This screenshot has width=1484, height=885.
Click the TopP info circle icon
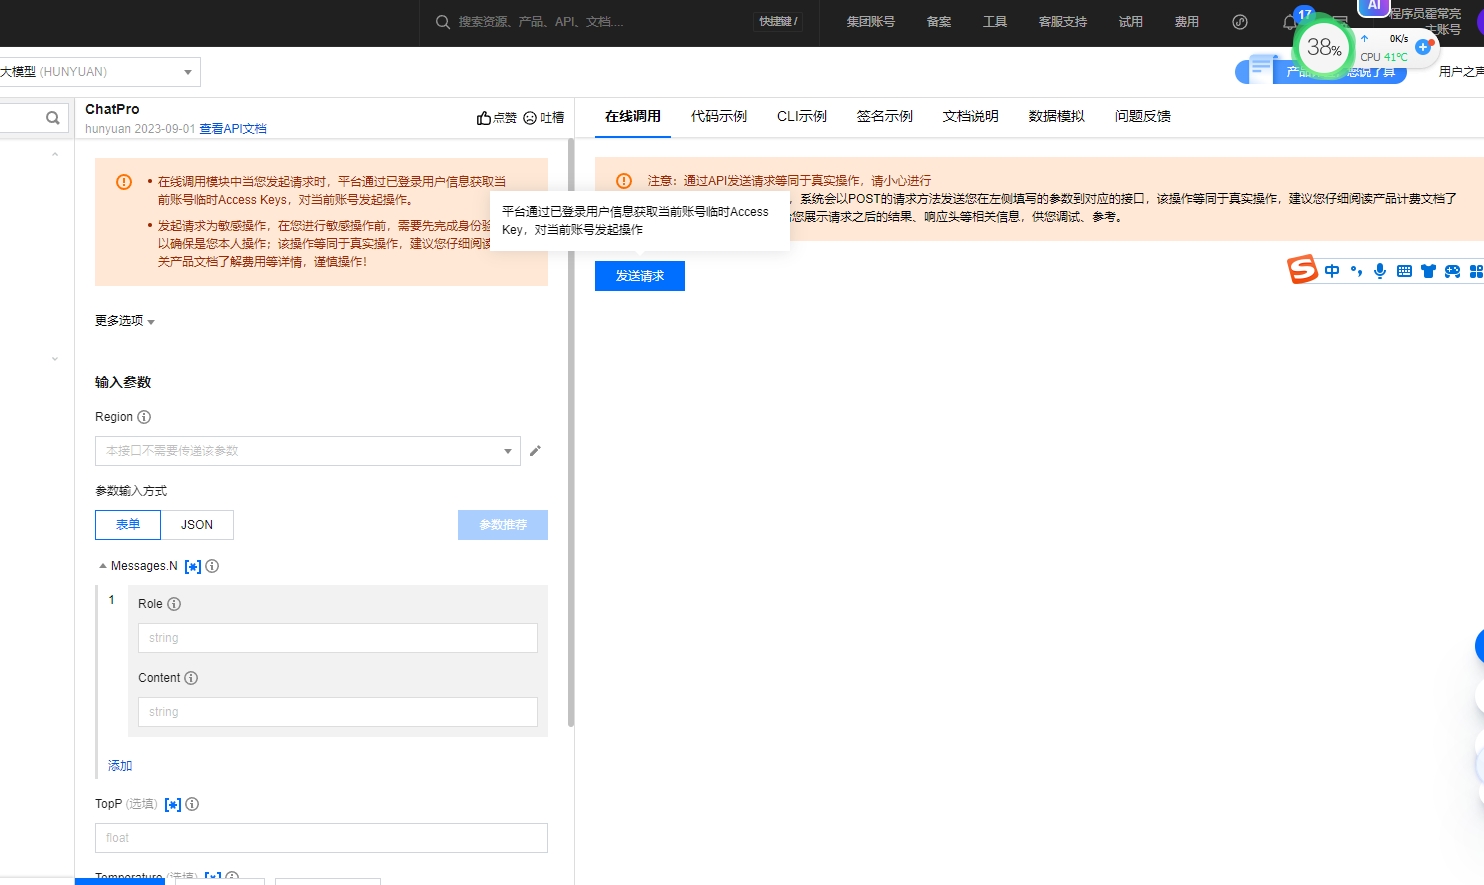(x=192, y=804)
